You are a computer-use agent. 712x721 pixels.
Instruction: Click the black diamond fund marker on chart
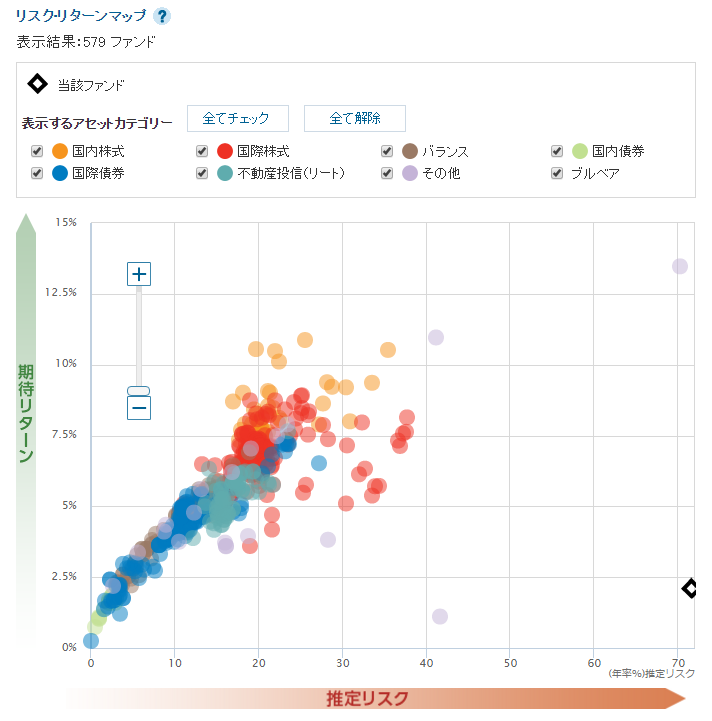pos(690,588)
